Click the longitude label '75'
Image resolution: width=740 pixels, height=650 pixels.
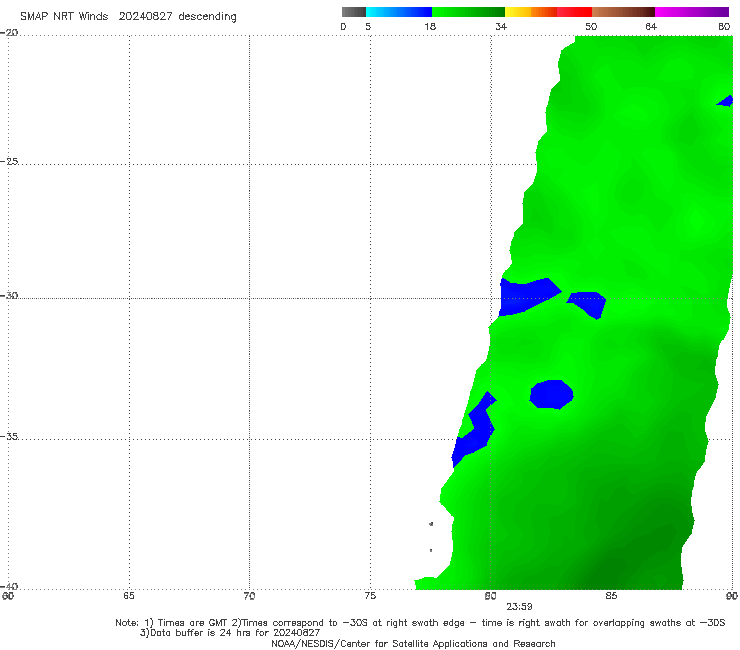point(370,596)
